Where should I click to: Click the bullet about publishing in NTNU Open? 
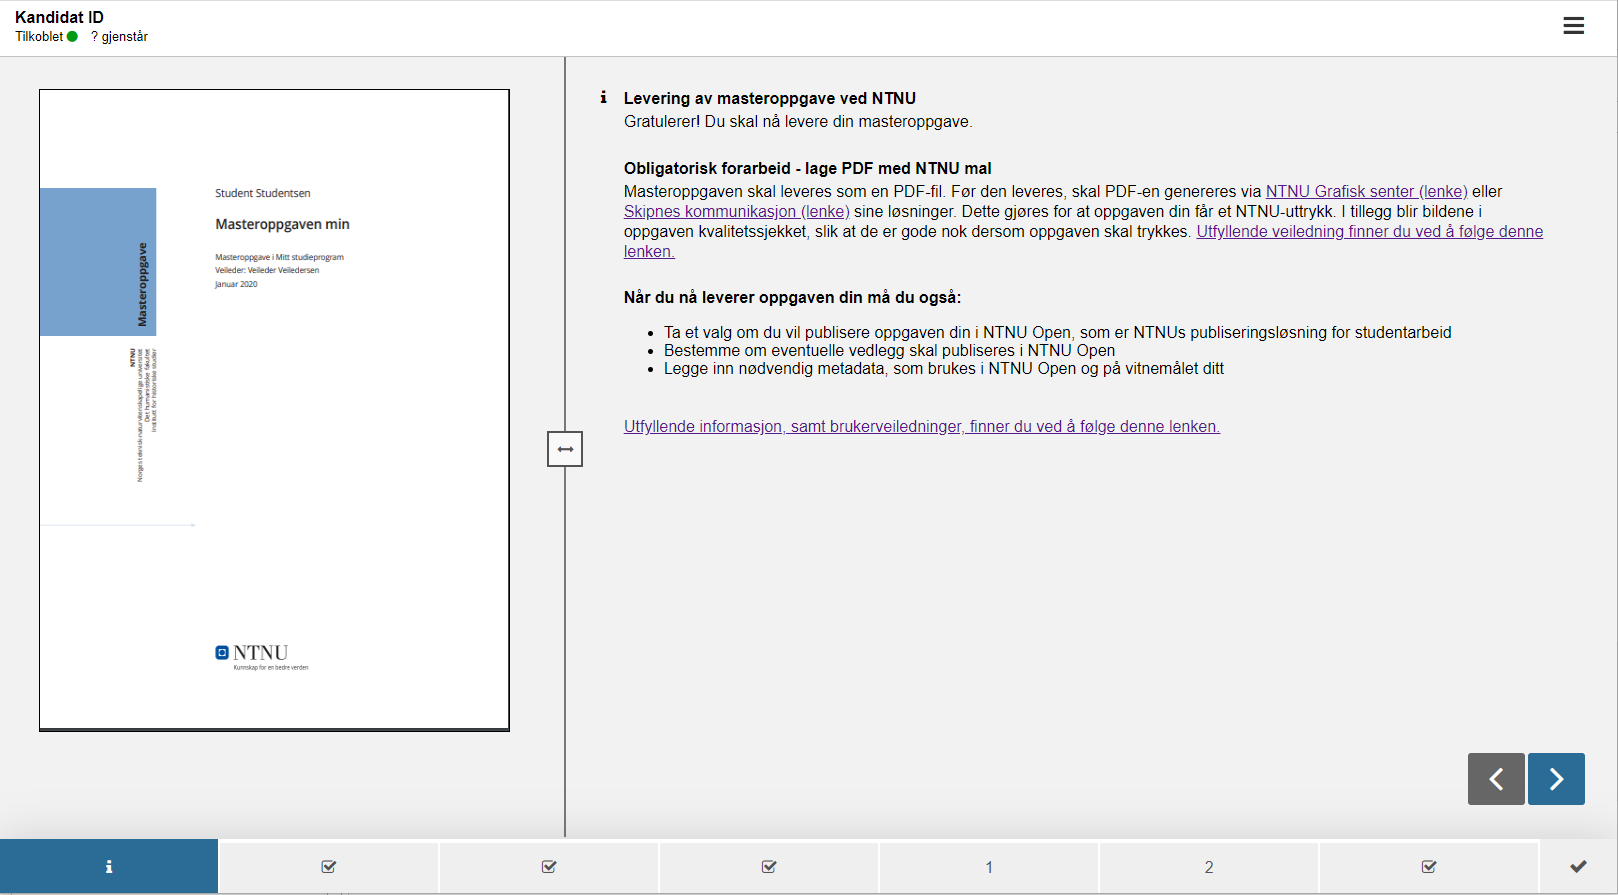pyautogui.click(x=1058, y=332)
